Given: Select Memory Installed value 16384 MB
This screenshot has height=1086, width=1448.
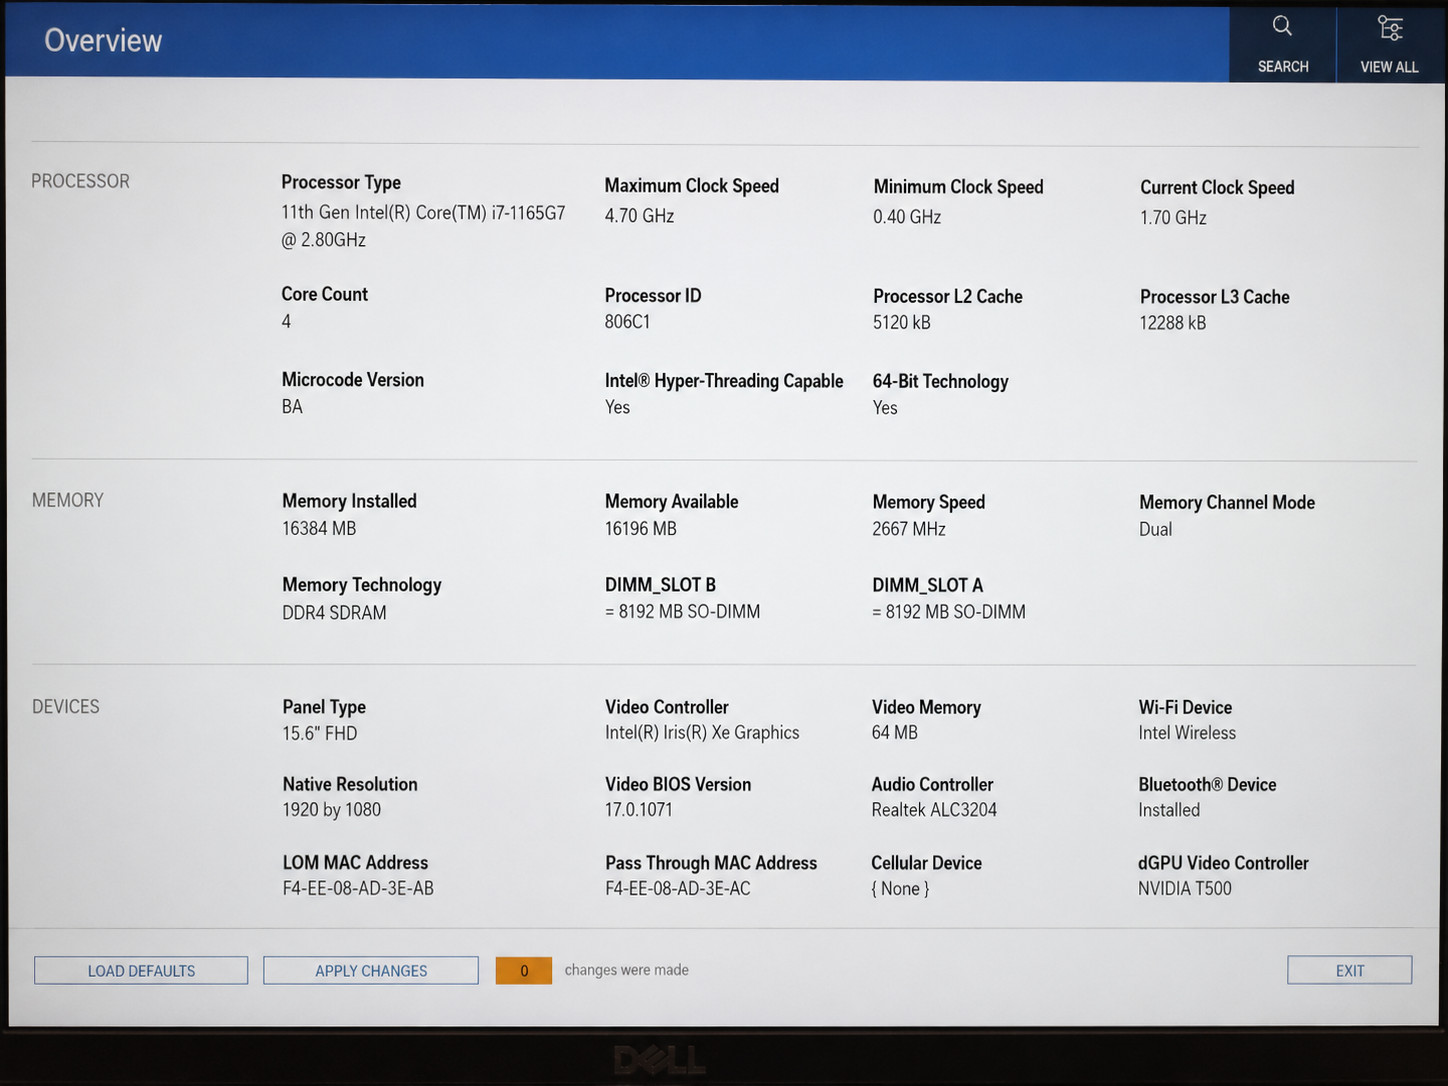Looking at the screenshot, I should pos(319,528).
